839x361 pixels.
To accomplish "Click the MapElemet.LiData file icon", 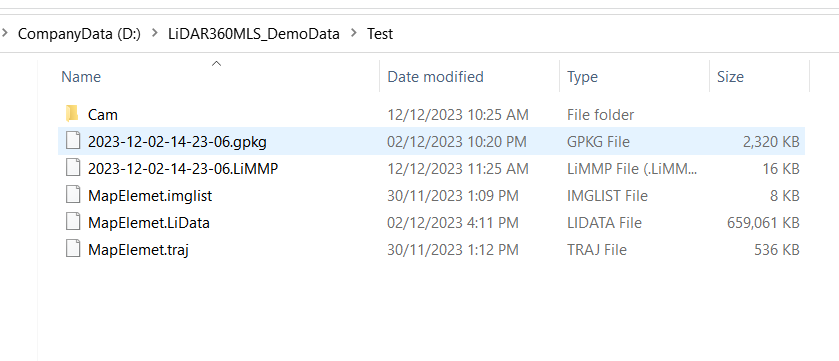I will 73,222.
